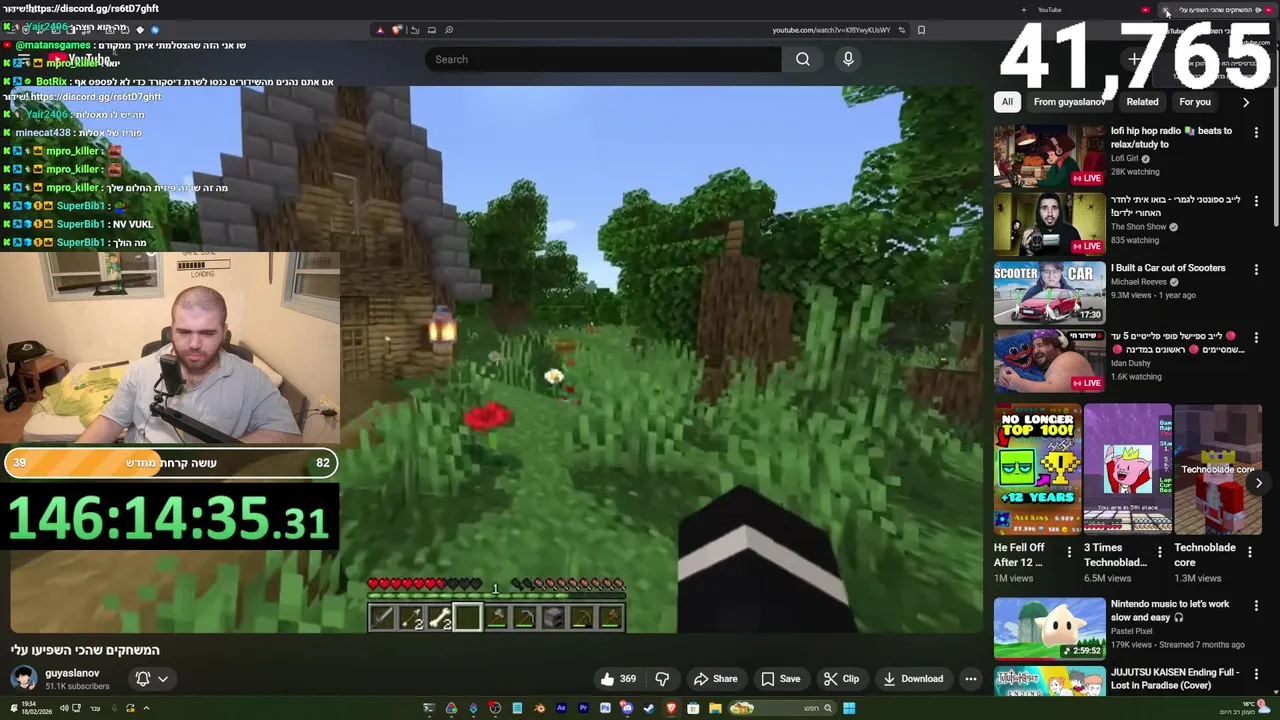Click the Download button
The height and width of the screenshot is (720, 1280).
pos(913,679)
